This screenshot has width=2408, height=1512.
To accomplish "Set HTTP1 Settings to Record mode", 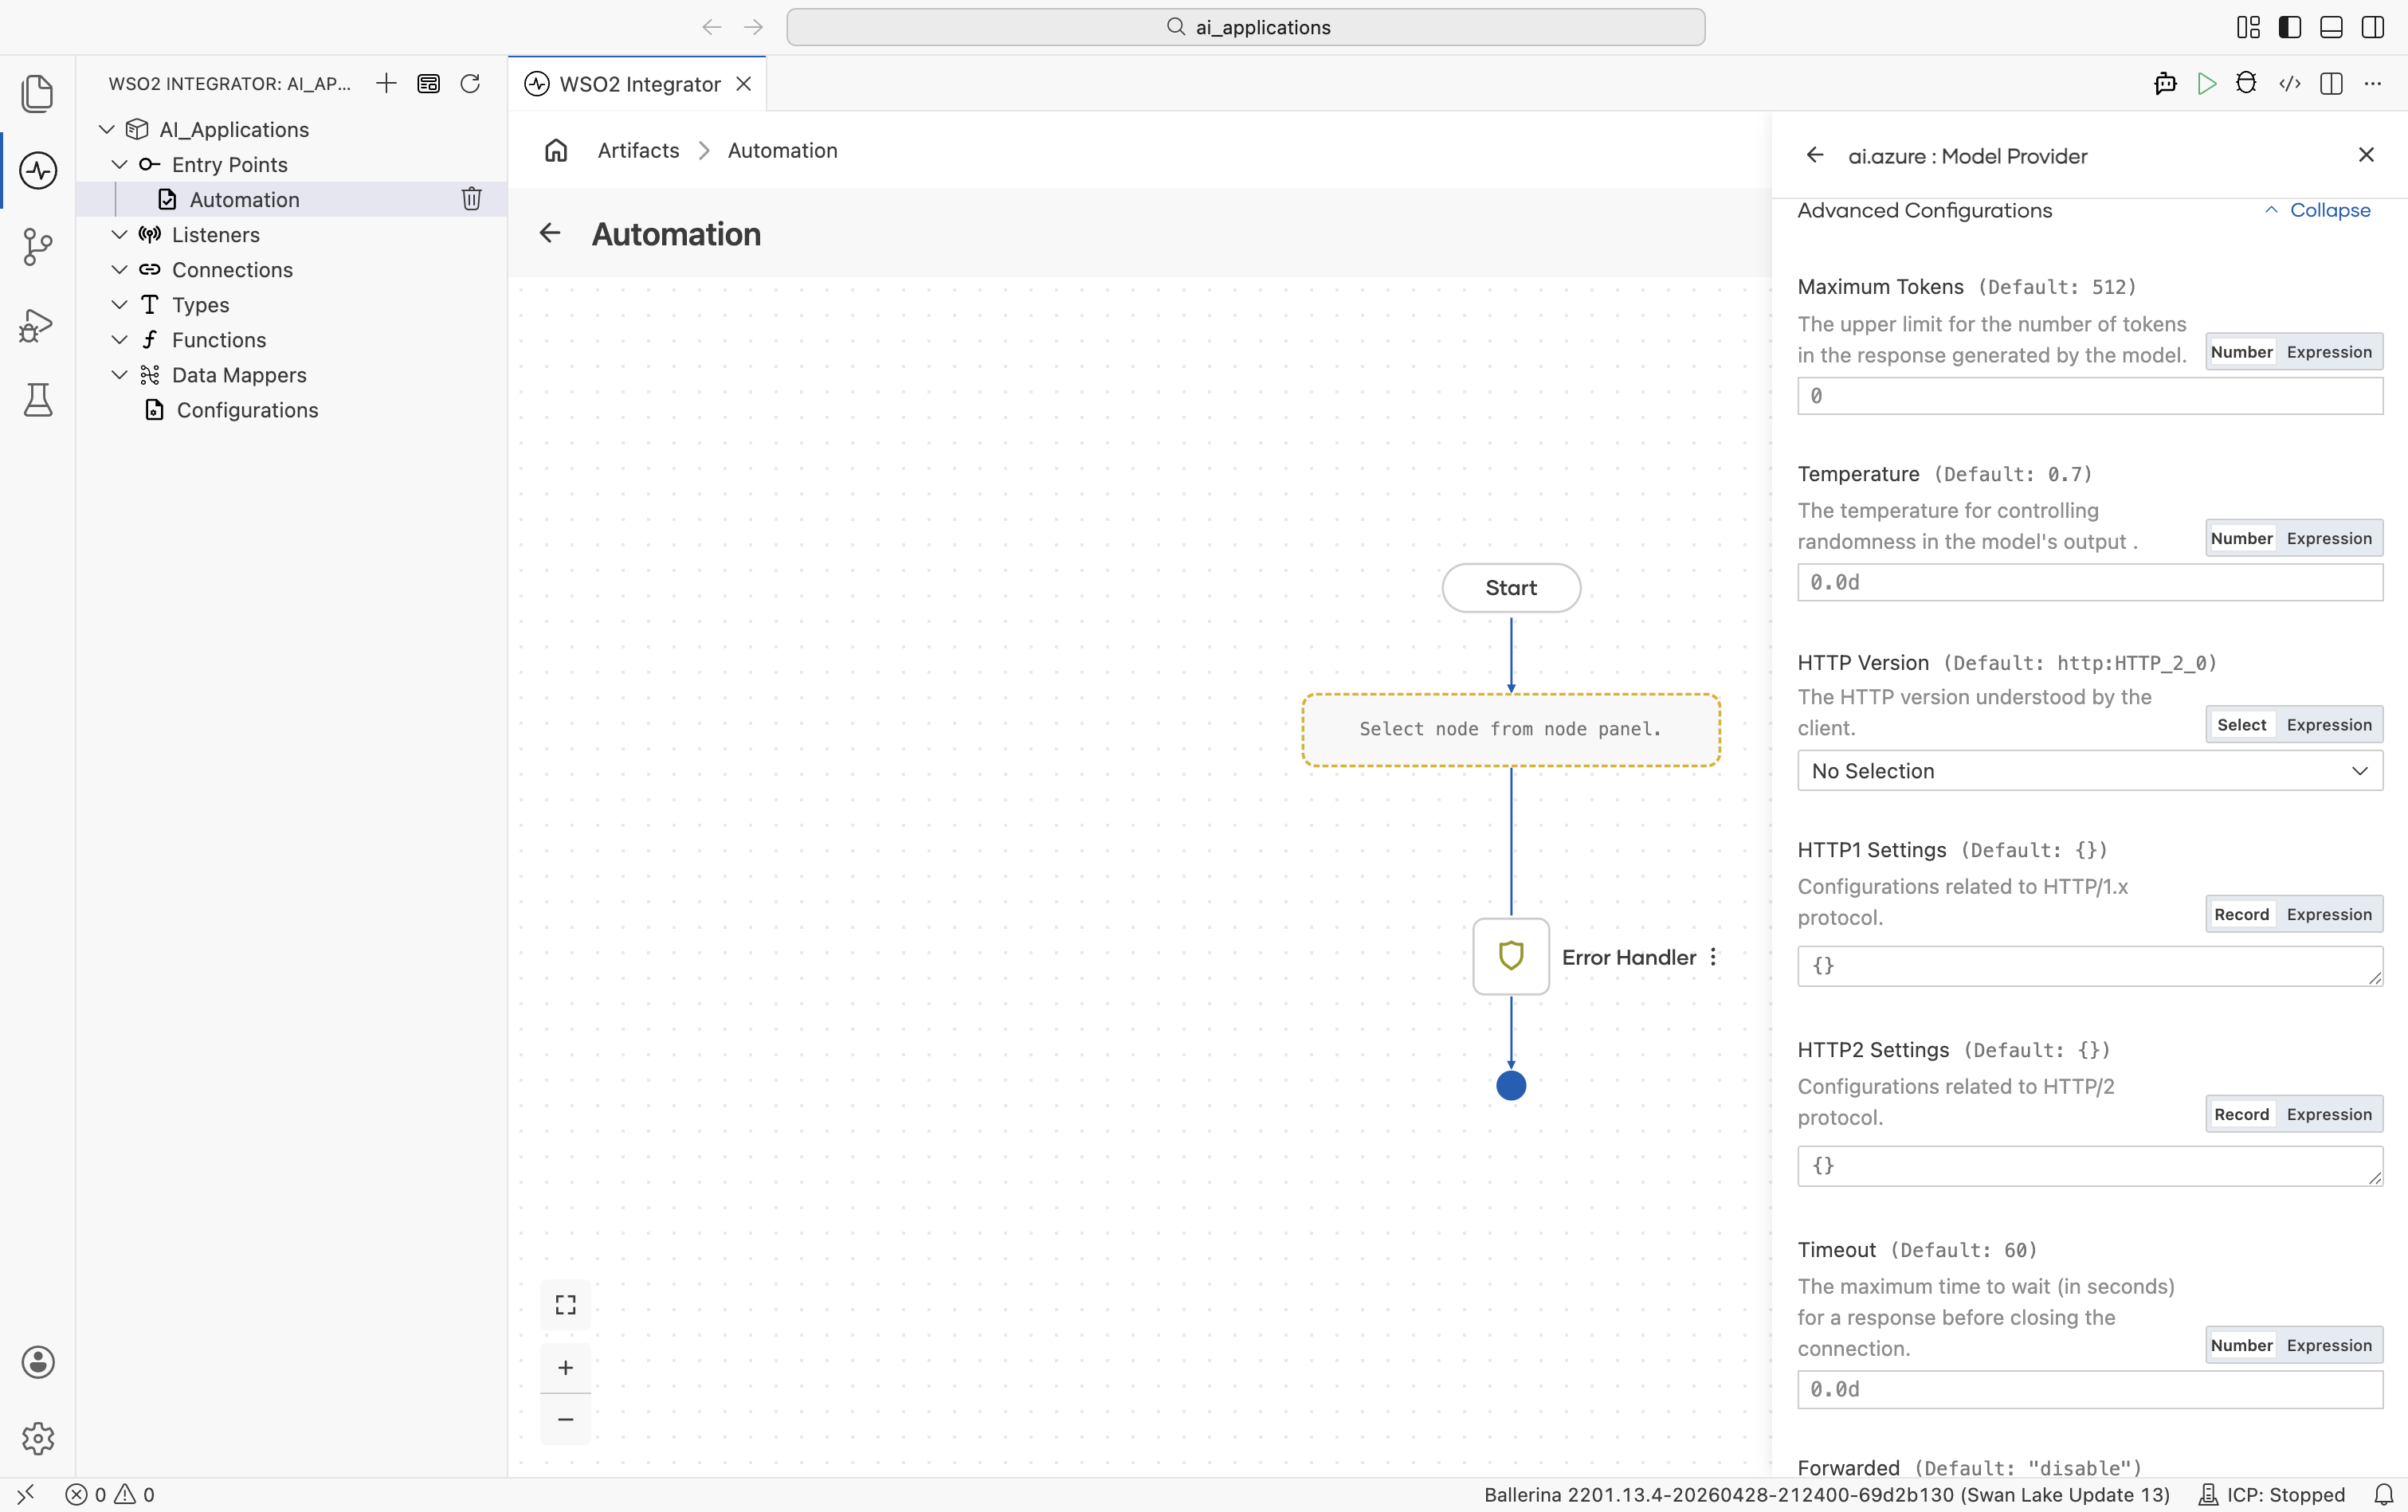I will [2241, 914].
